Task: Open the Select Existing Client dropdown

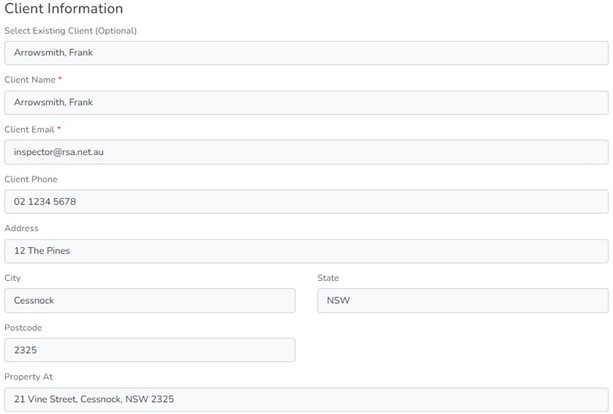Action: [306, 53]
